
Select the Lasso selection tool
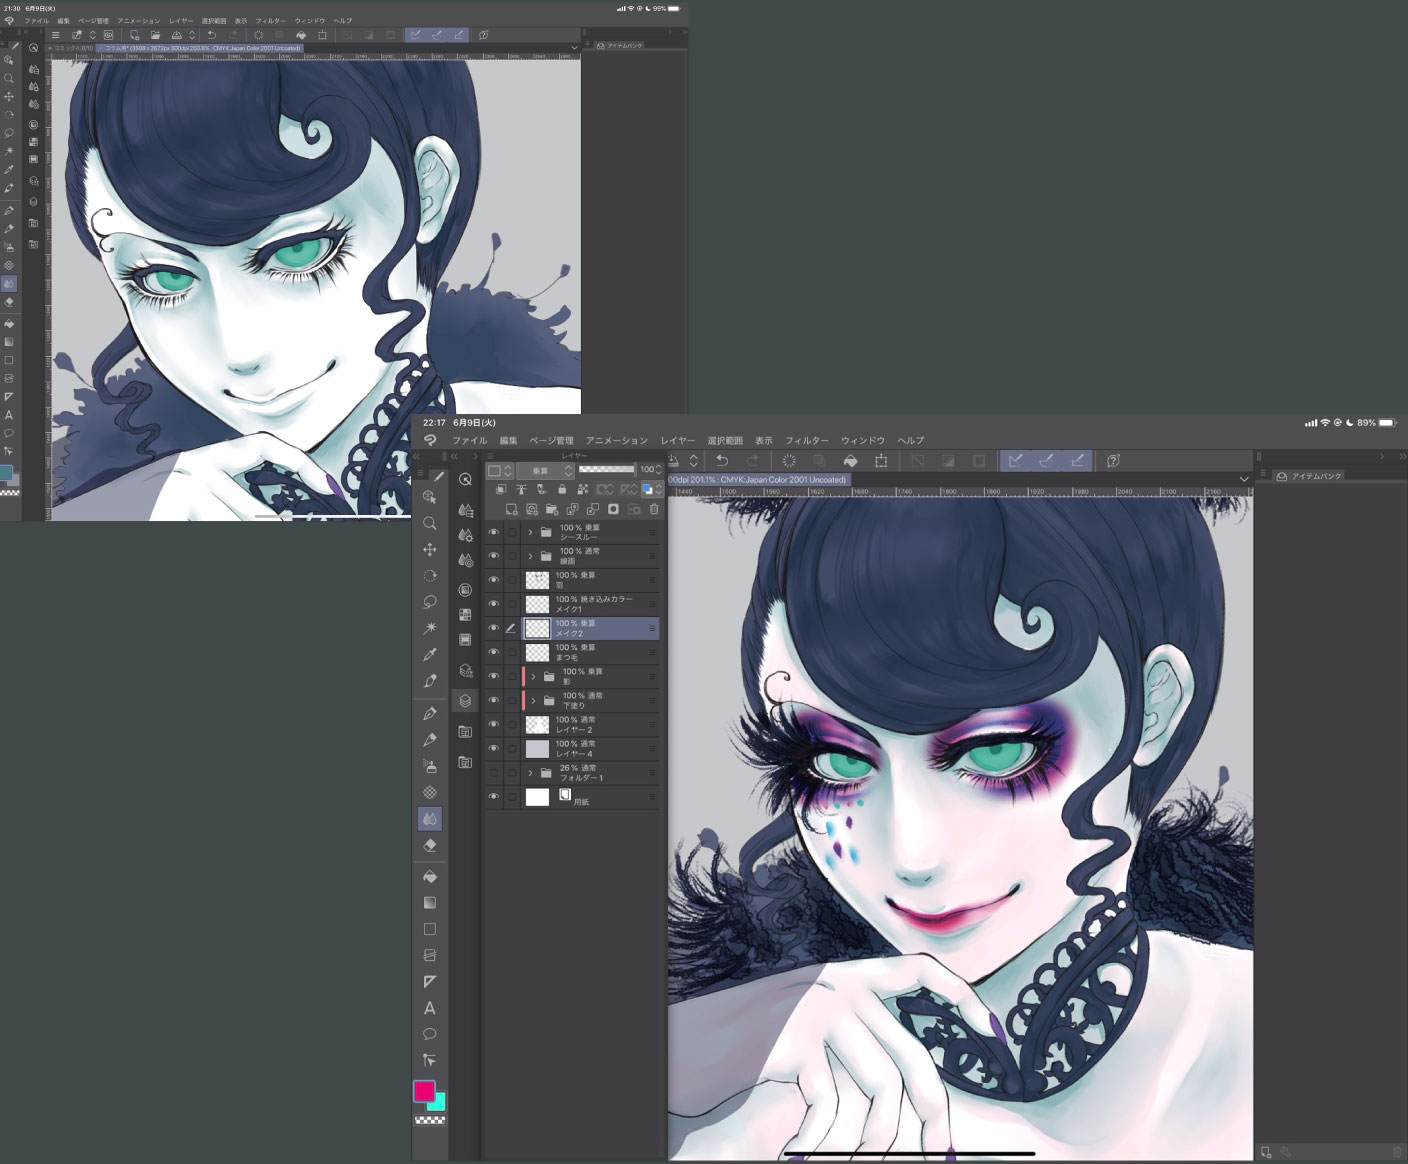[x=430, y=602]
